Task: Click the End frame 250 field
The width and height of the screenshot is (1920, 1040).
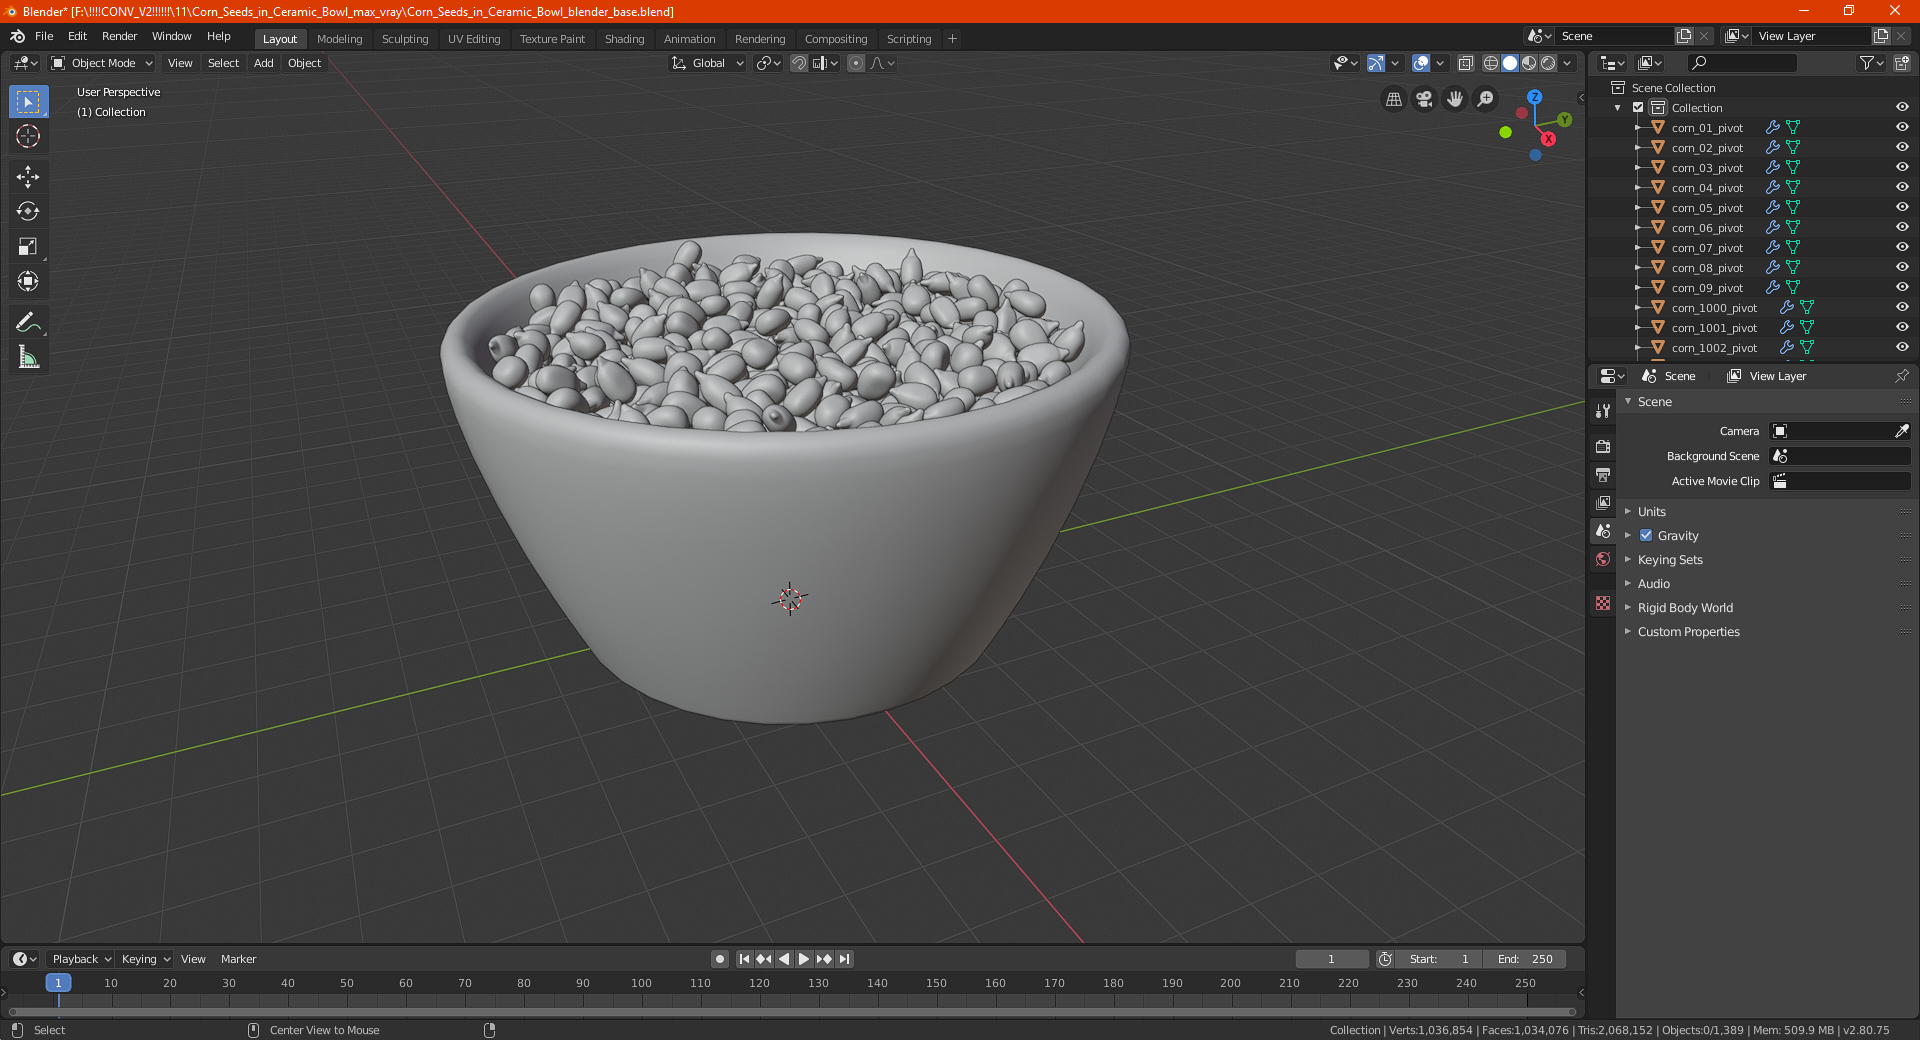Action: tap(1524, 959)
